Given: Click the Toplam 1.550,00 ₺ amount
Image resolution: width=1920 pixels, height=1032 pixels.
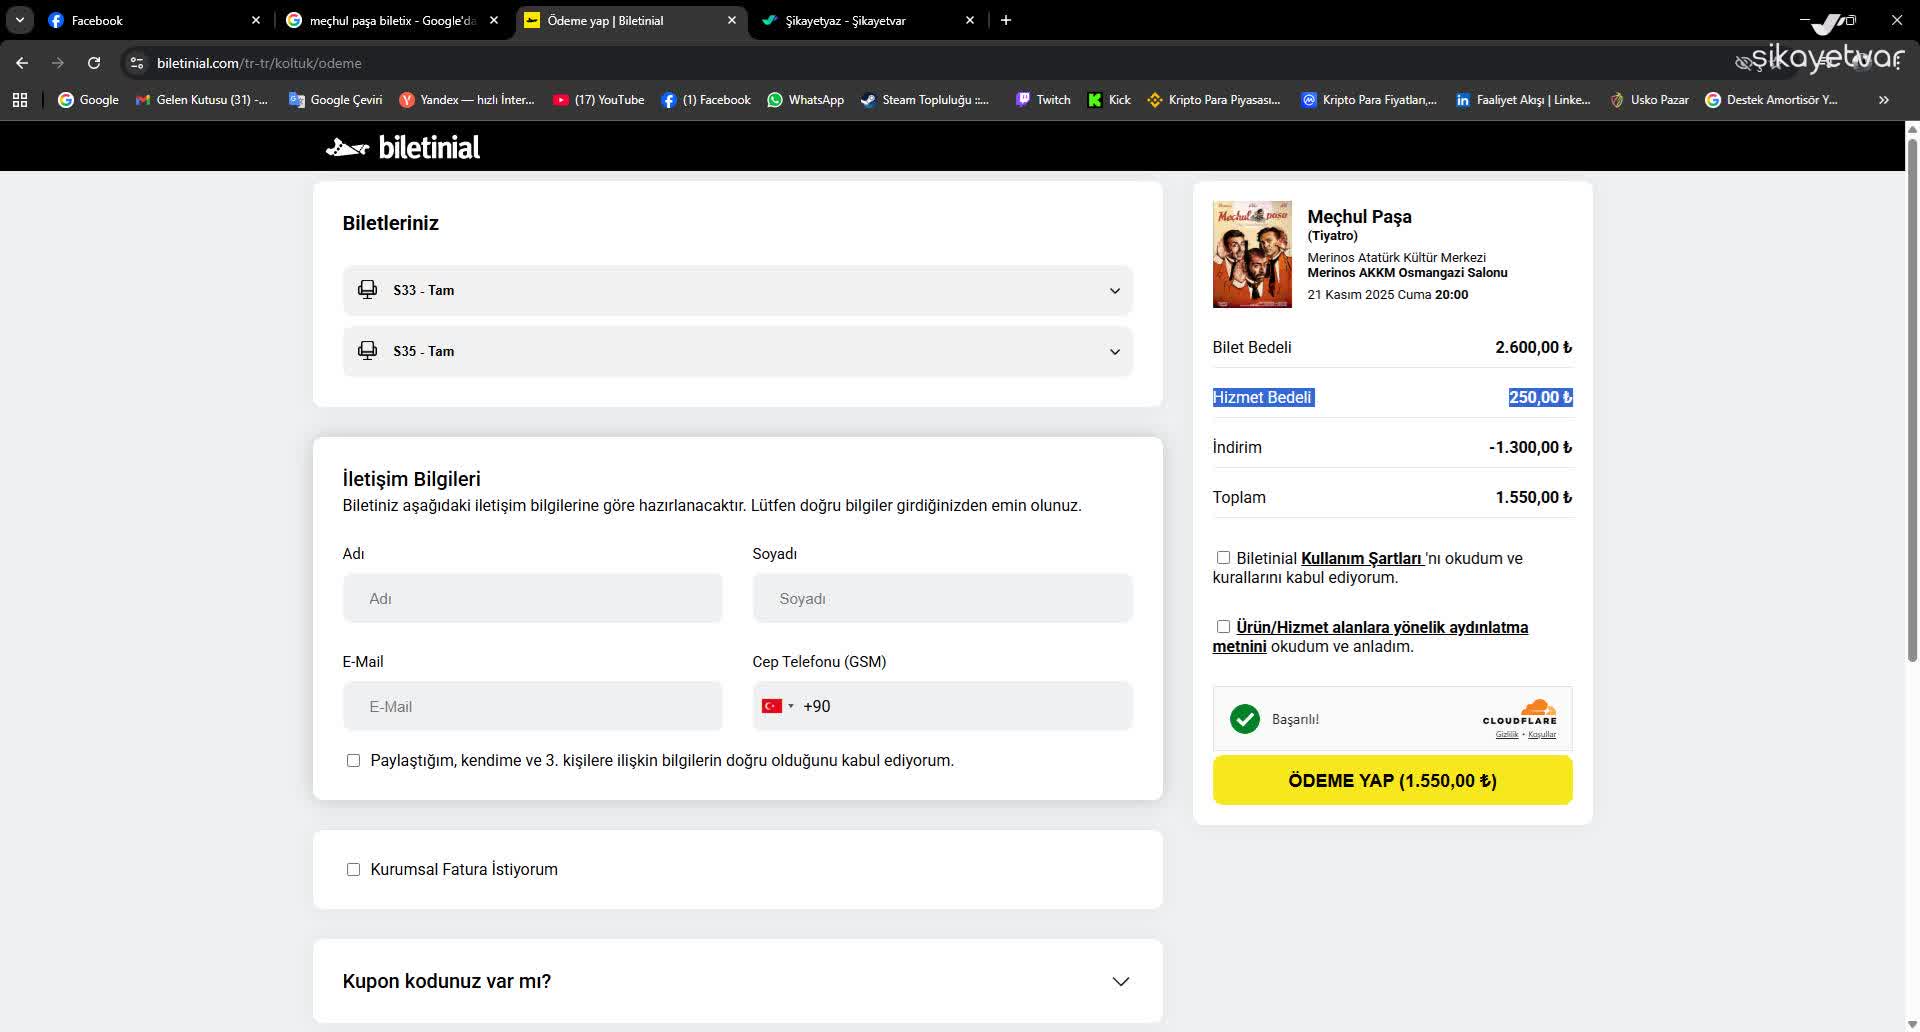Looking at the screenshot, I should pyautogui.click(x=1533, y=497).
